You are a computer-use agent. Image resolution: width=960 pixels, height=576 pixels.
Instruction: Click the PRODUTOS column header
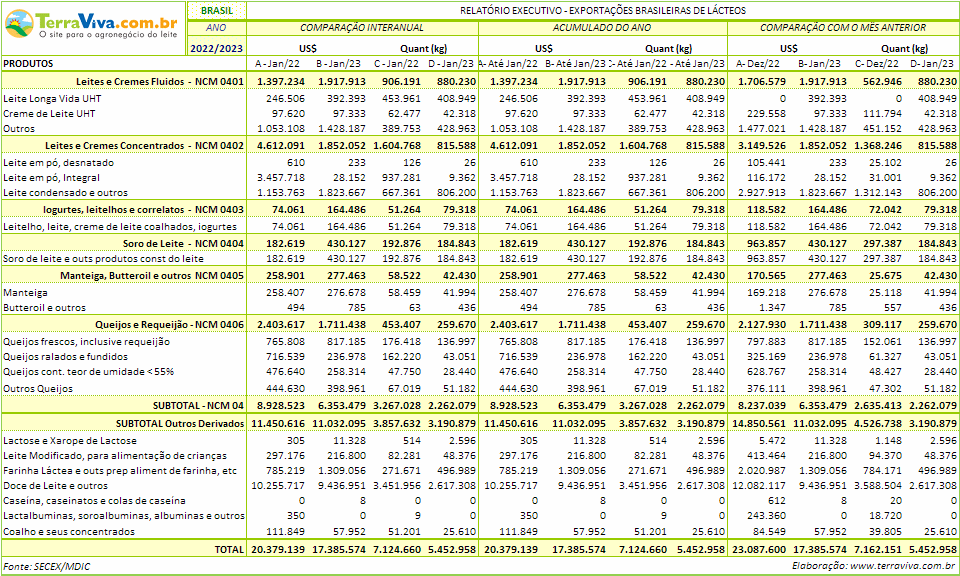tap(29, 63)
